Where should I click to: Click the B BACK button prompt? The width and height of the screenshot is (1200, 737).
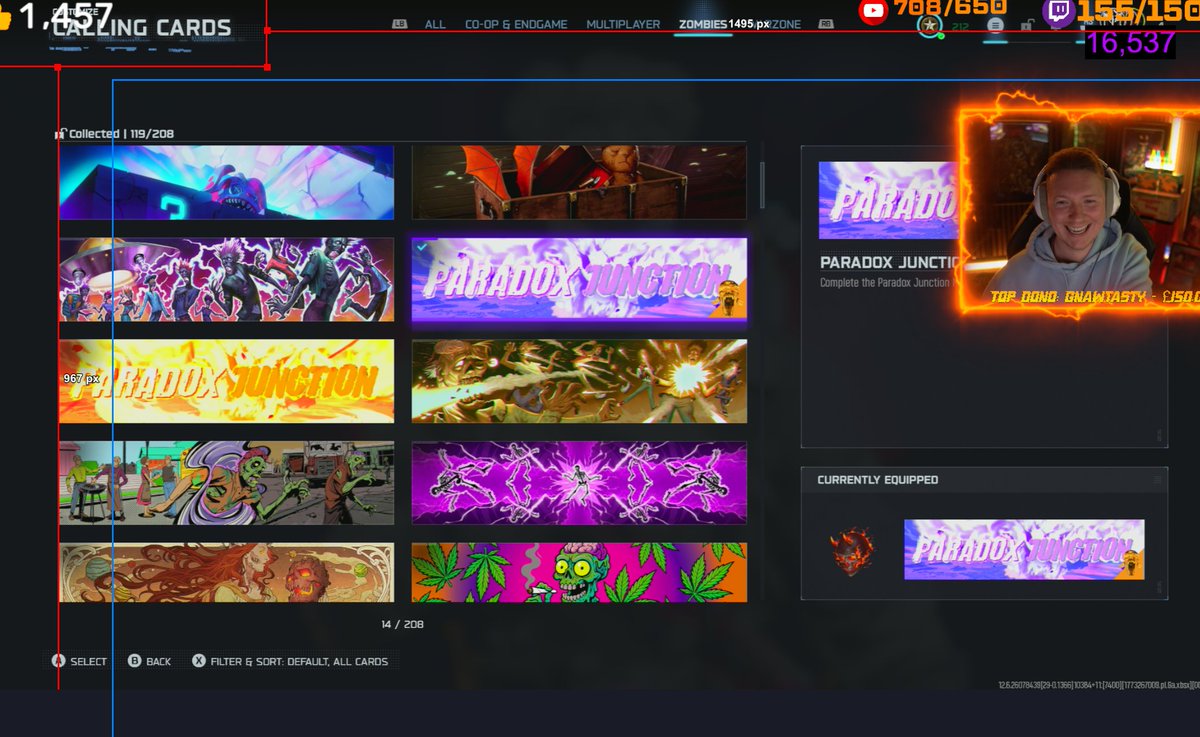[150, 661]
